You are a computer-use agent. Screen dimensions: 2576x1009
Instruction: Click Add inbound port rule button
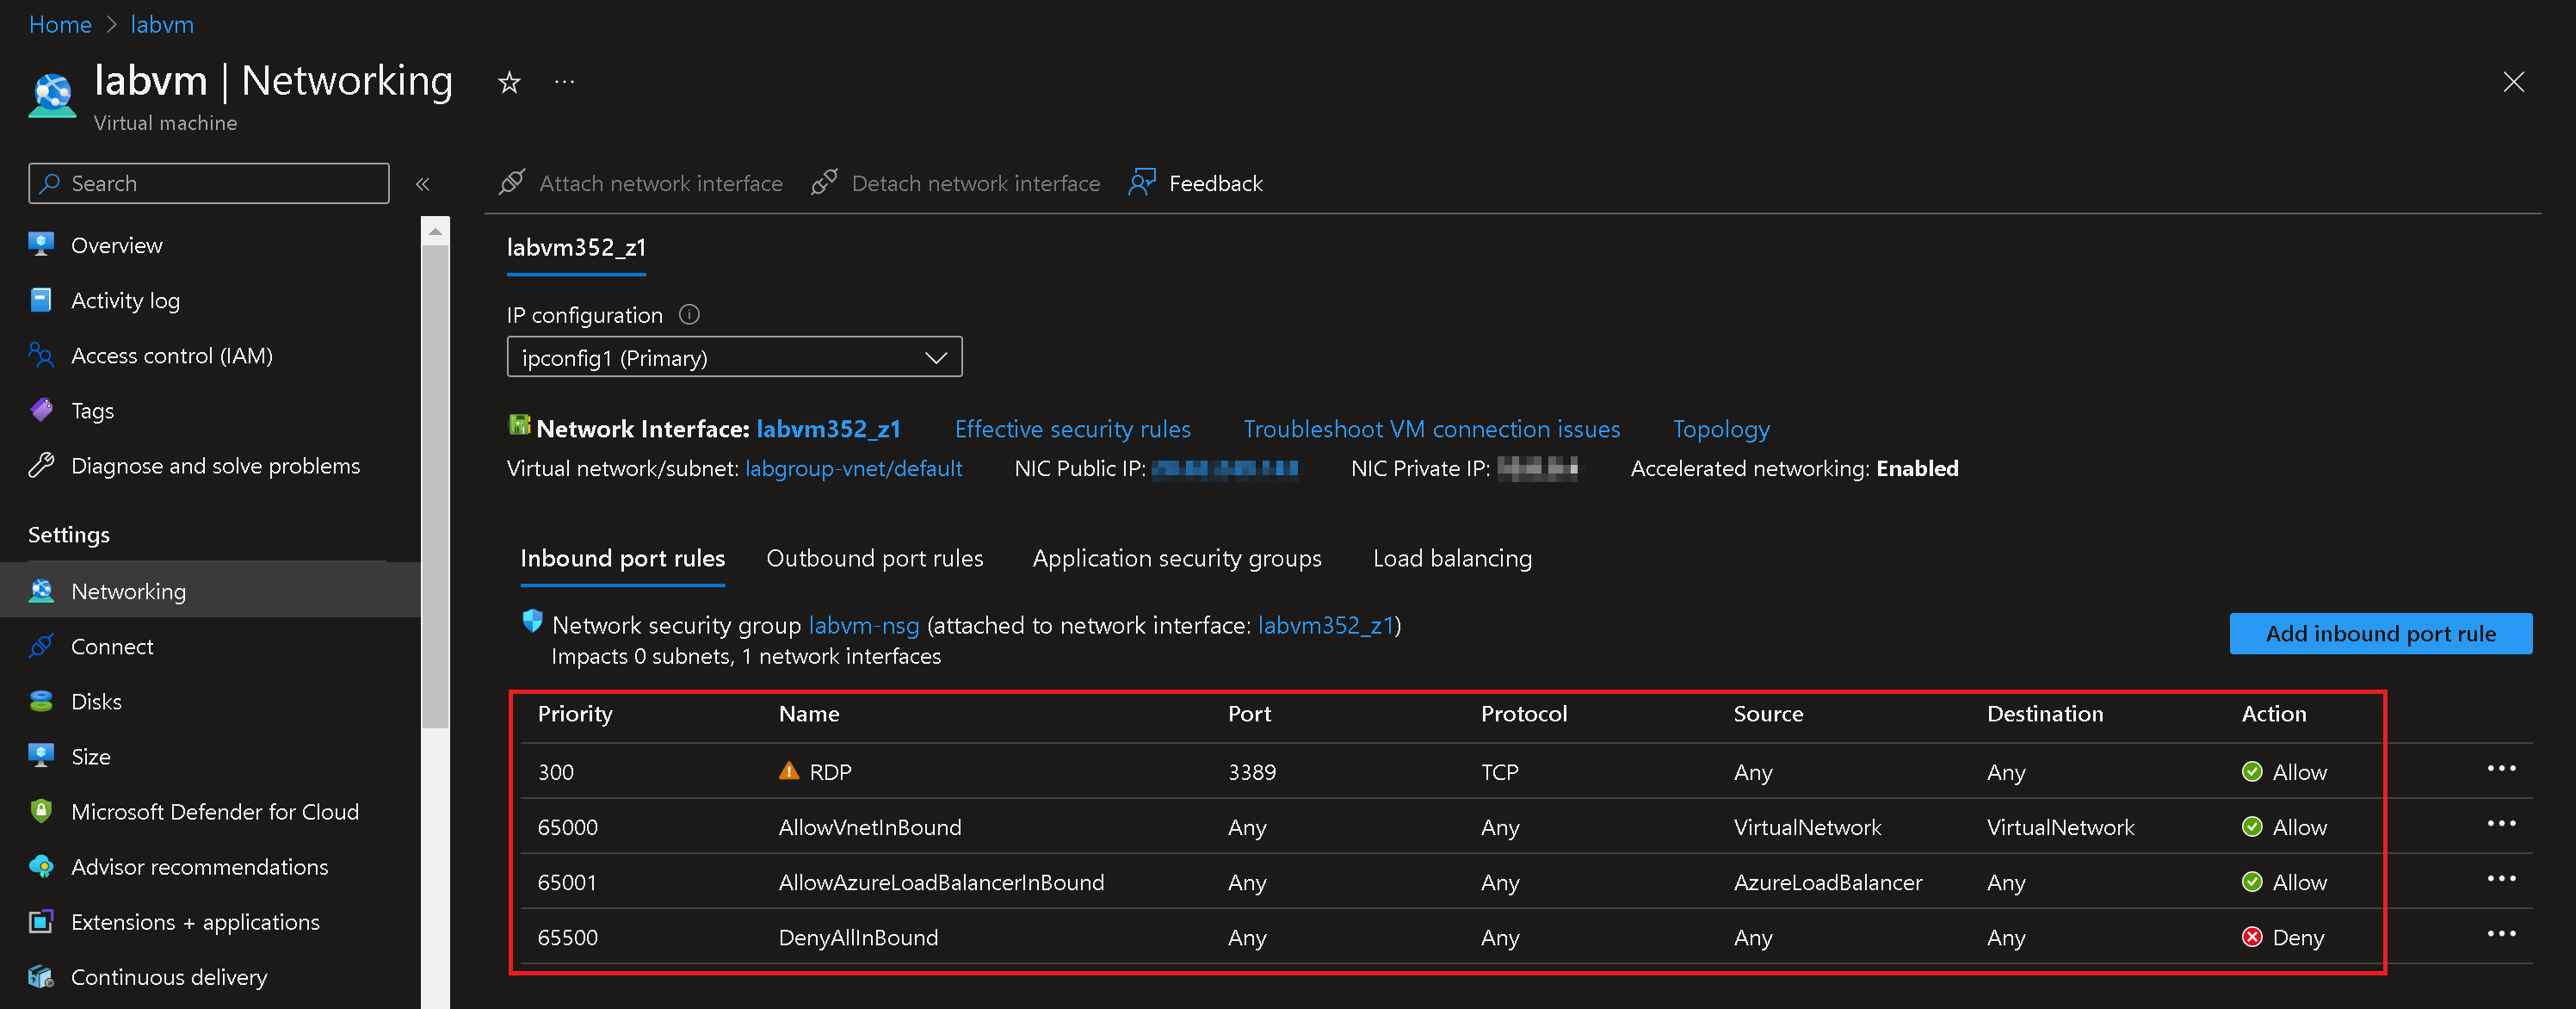2380,634
